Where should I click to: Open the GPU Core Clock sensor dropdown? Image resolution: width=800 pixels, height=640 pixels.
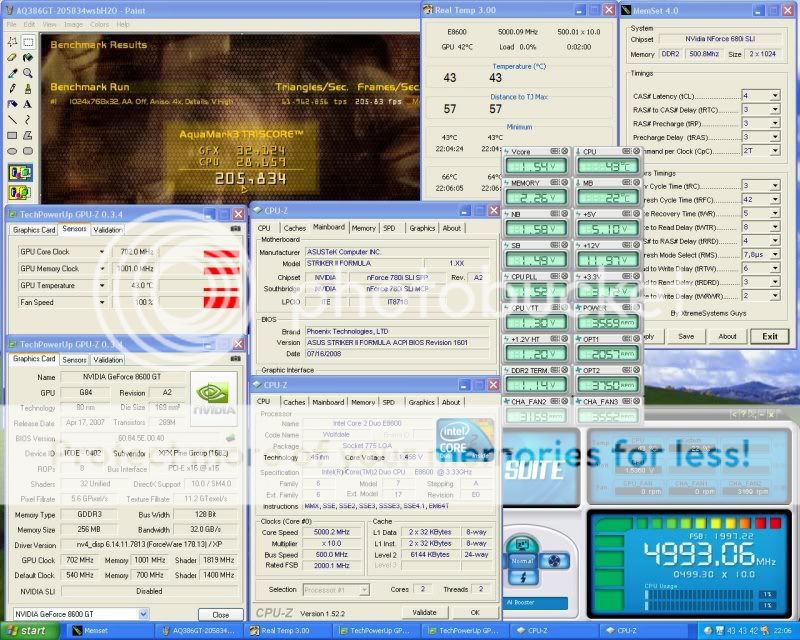(101, 252)
